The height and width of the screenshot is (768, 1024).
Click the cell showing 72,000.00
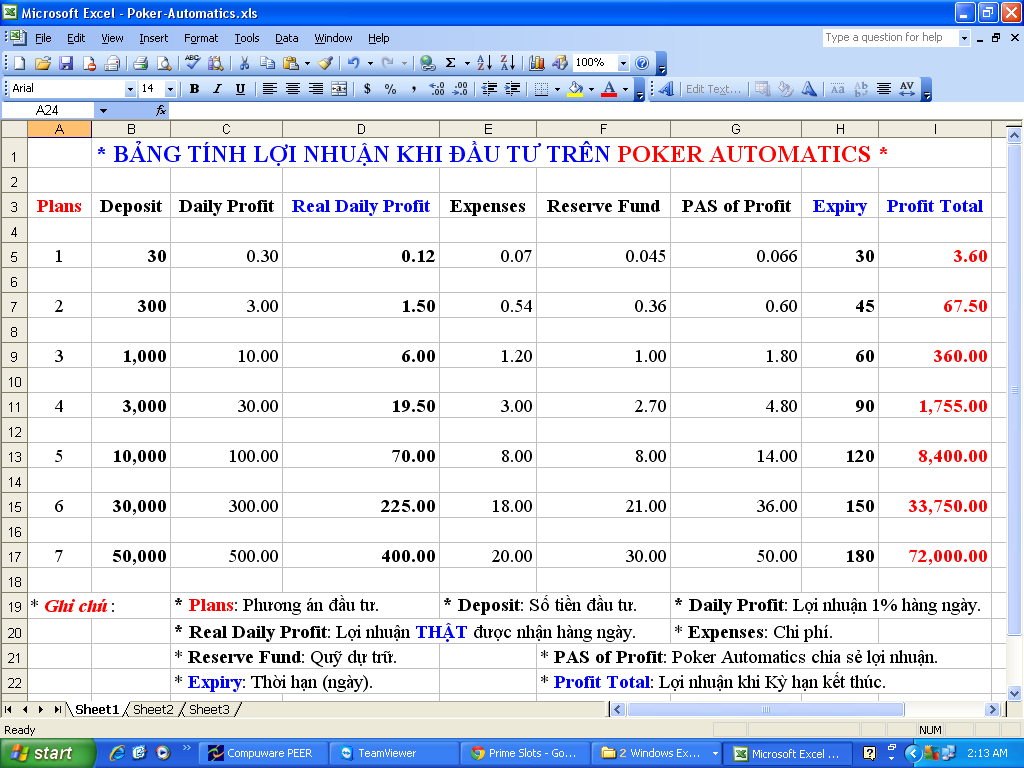[x=935, y=556]
